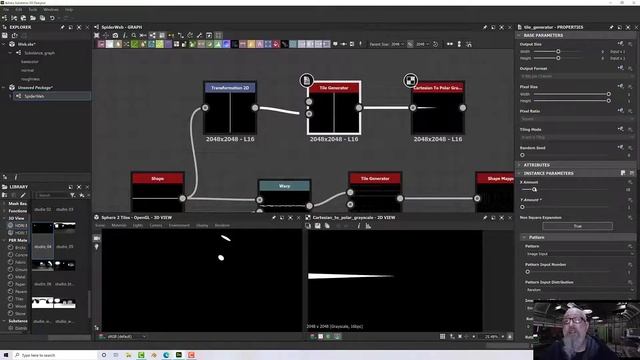Toggle the Pixel Size inheritance icon
640x360 pixels.
pos(620,86)
